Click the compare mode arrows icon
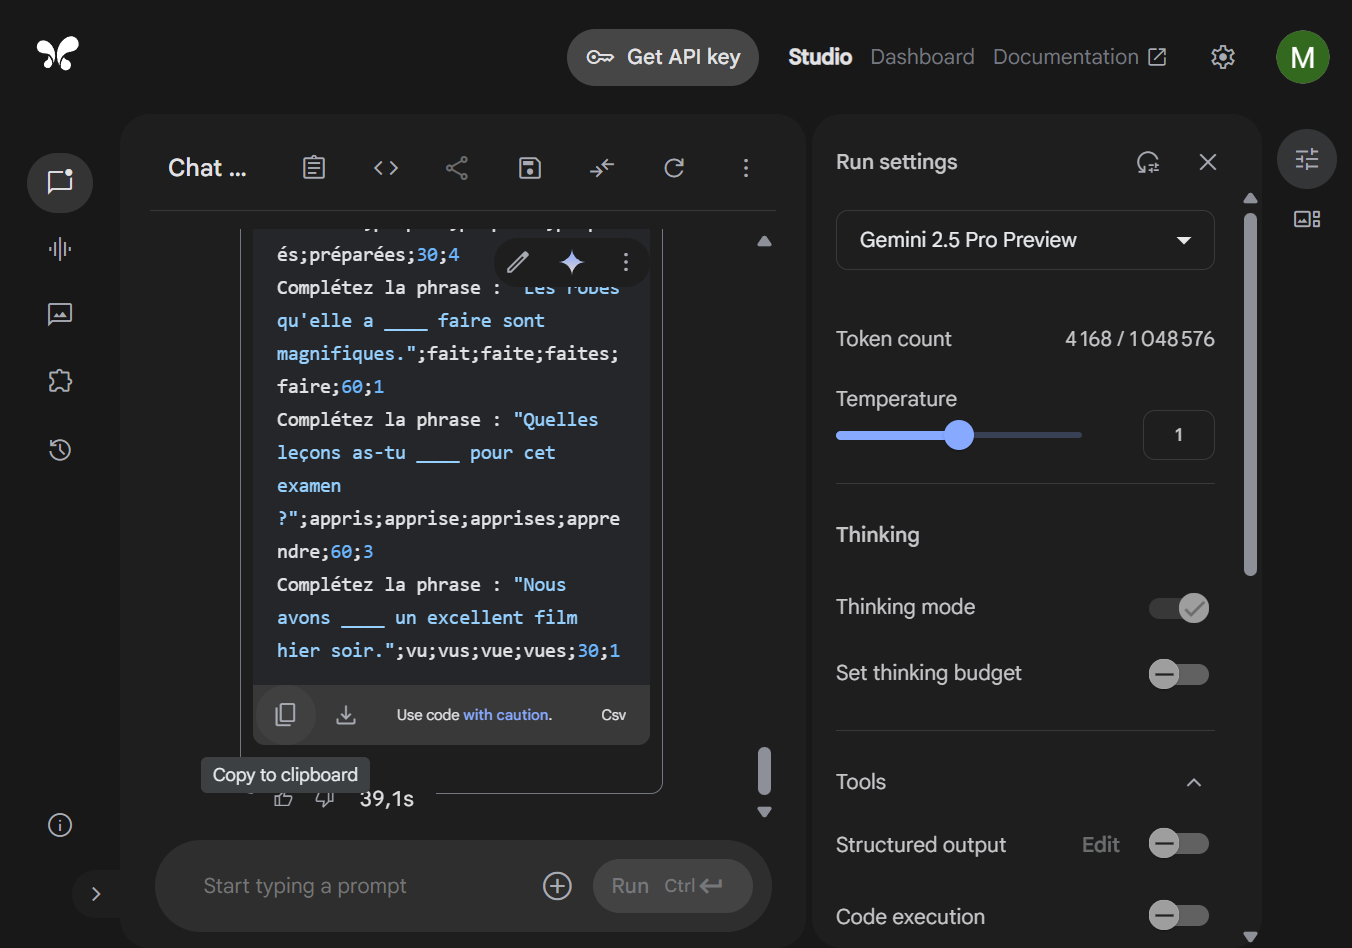This screenshot has height=948, width=1352. 602,168
